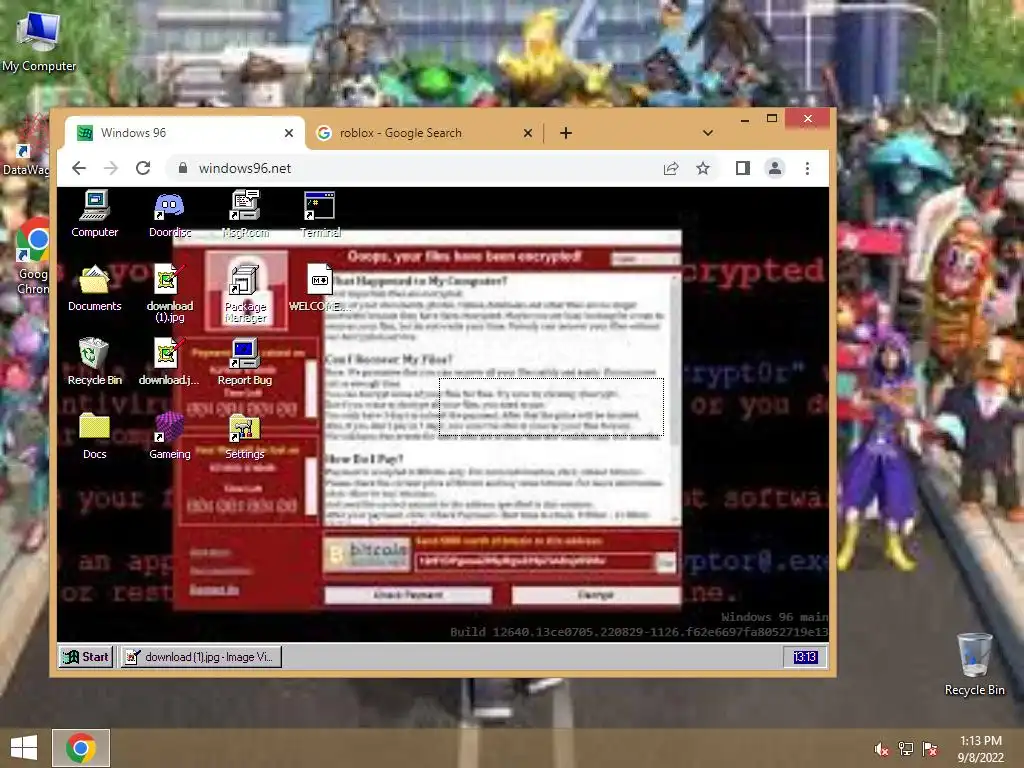
Task: Open a new Chrome tab
Action: 566,133
